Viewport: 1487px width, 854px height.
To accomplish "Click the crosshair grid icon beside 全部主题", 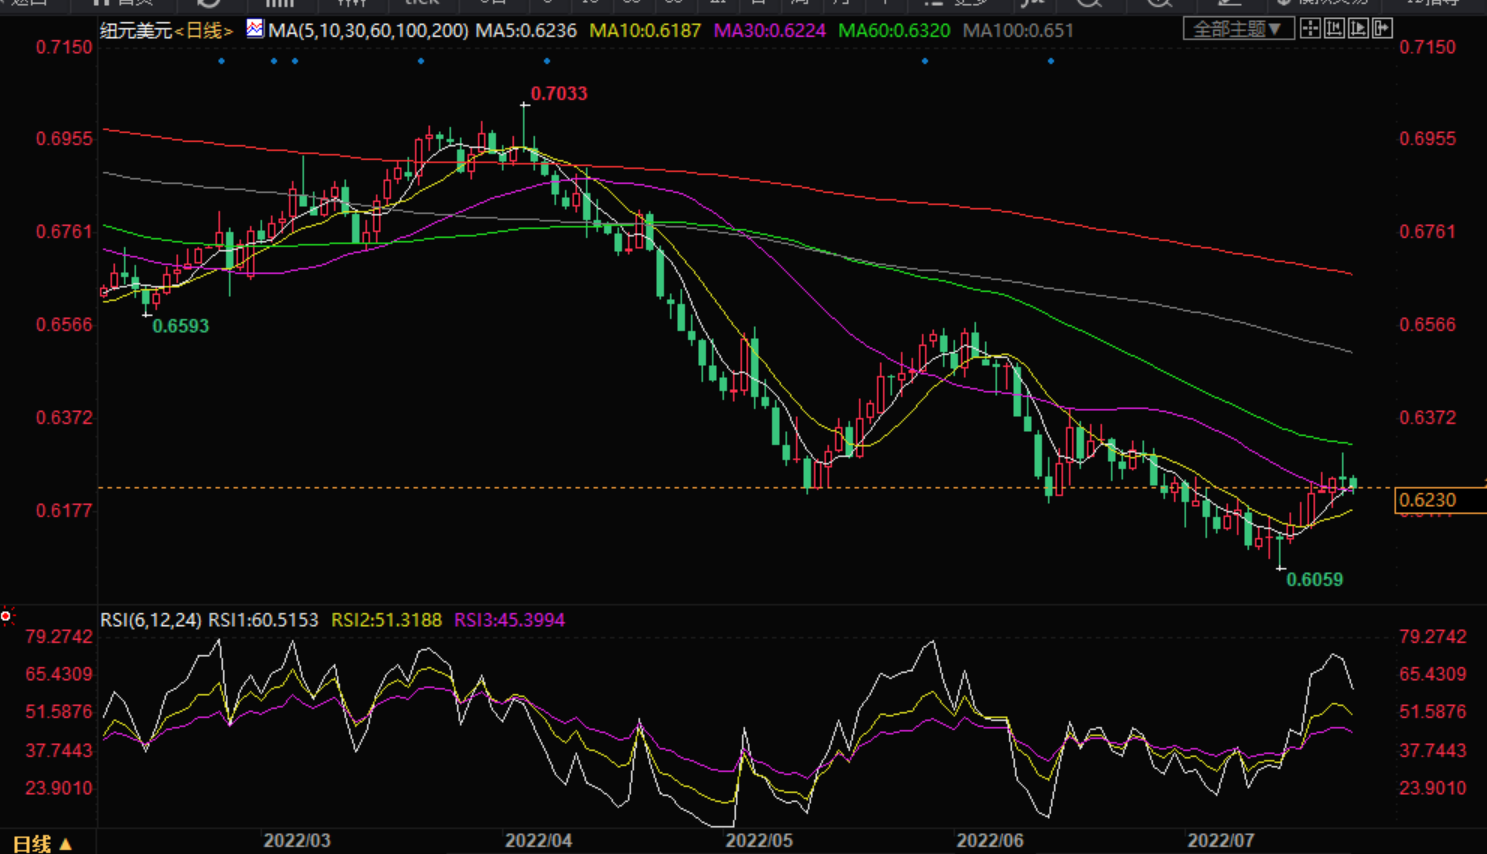I will (x=1310, y=29).
